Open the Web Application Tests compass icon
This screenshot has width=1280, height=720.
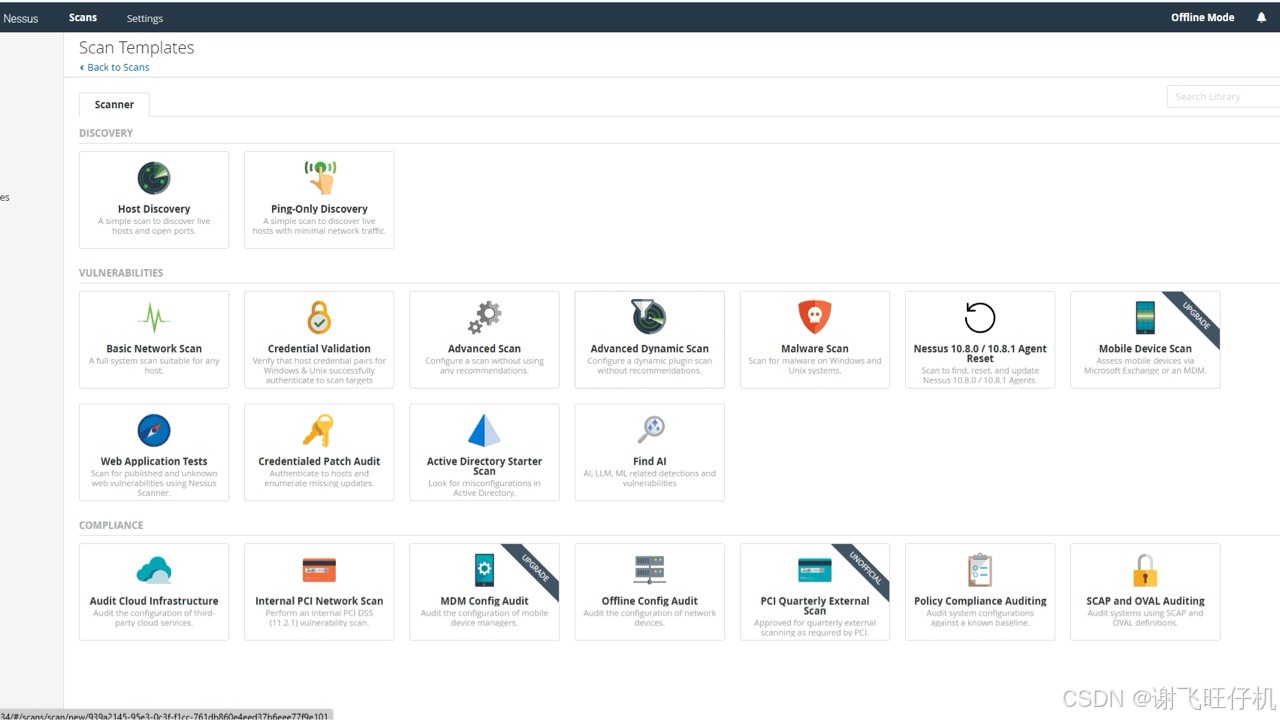tap(154, 431)
